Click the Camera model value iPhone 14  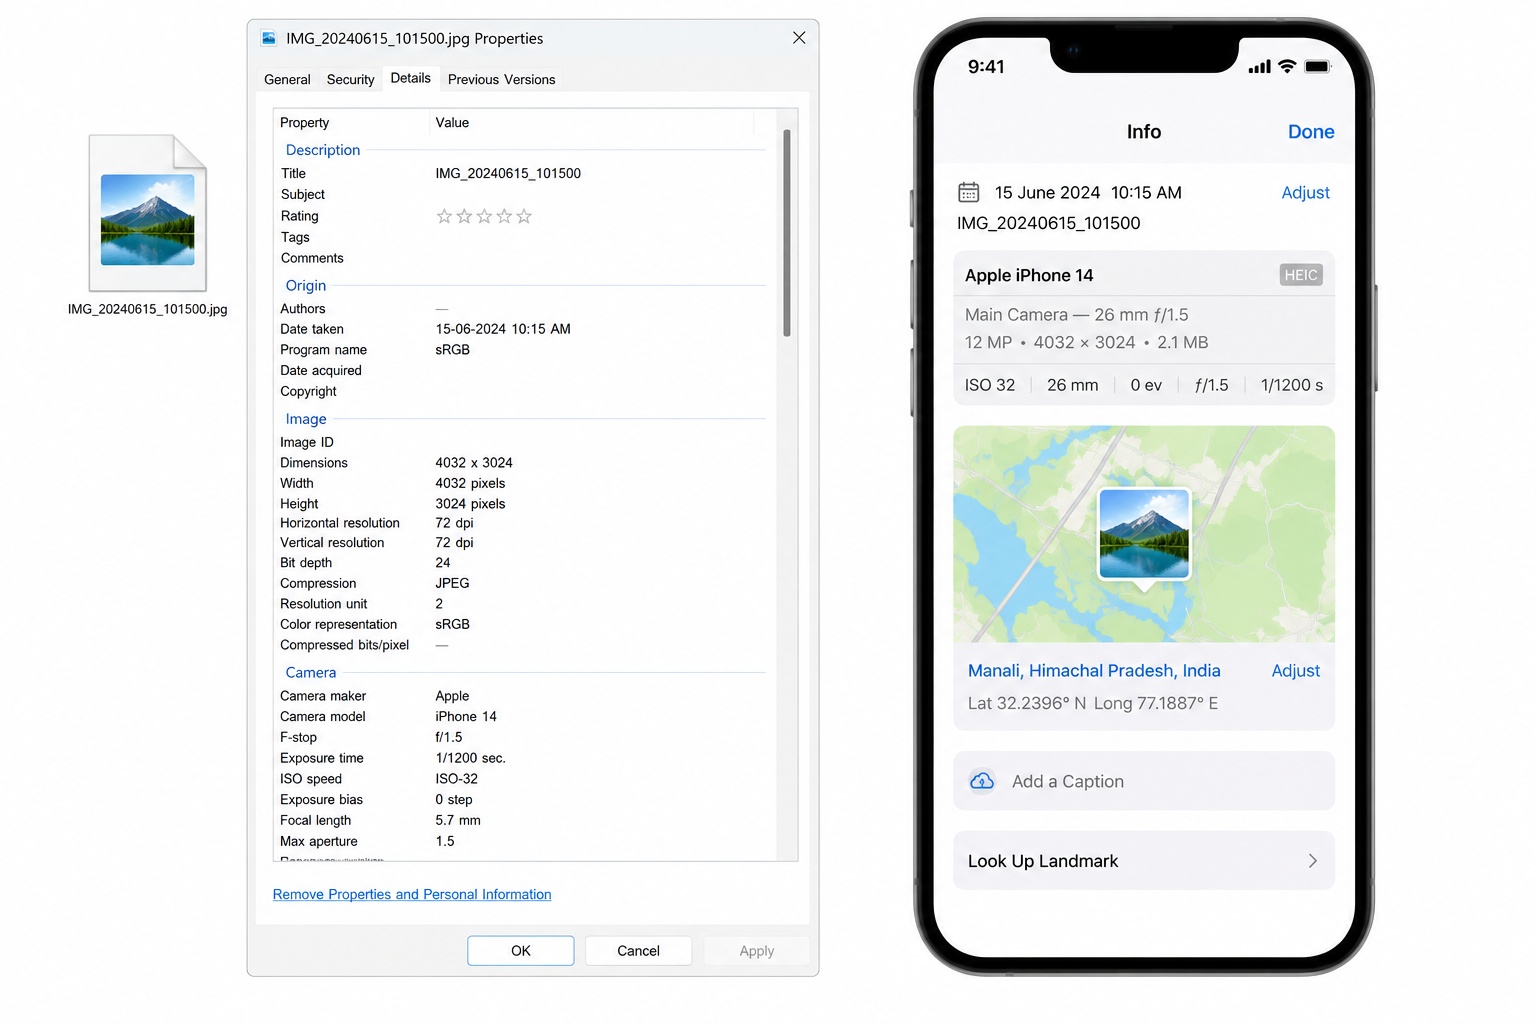pos(466,717)
